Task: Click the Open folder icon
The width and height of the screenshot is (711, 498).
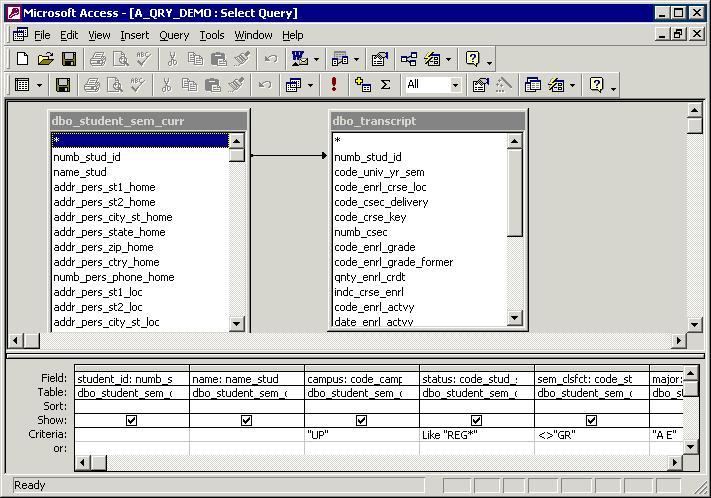Action: click(45, 59)
